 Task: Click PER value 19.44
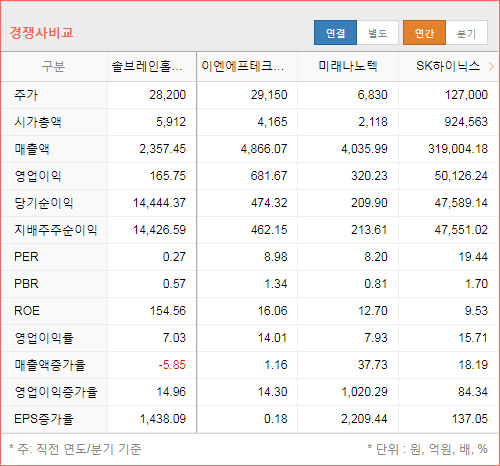(x=473, y=257)
